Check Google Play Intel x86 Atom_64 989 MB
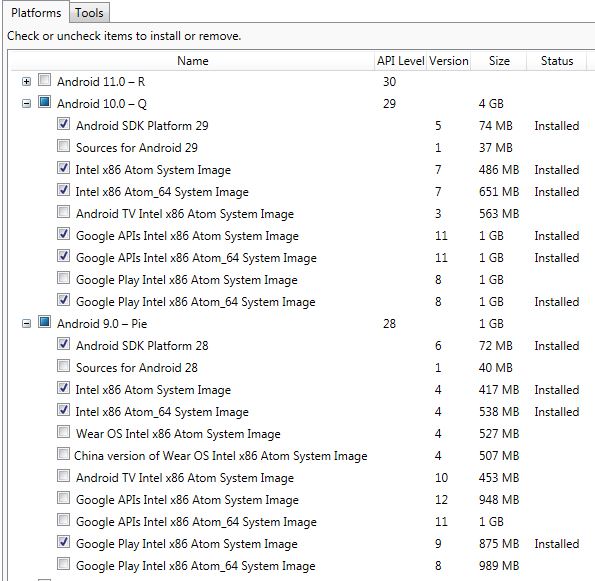Image resolution: width=595 pixels, height=581 pixels. pyautogui.click(x=63, y=564)
